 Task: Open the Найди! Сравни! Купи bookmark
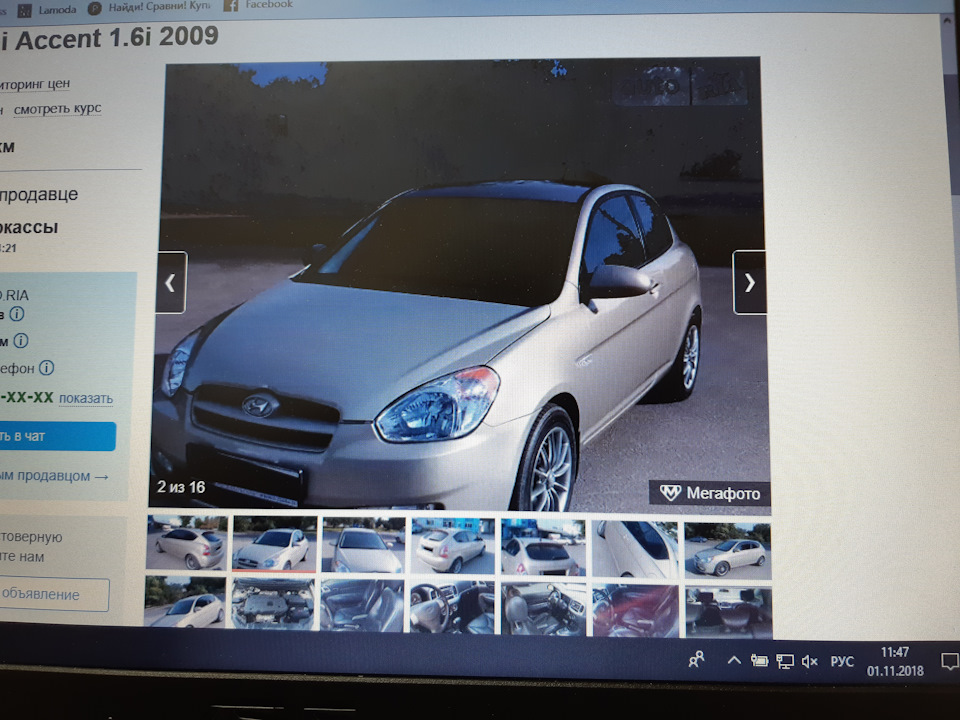pos(149,7)
